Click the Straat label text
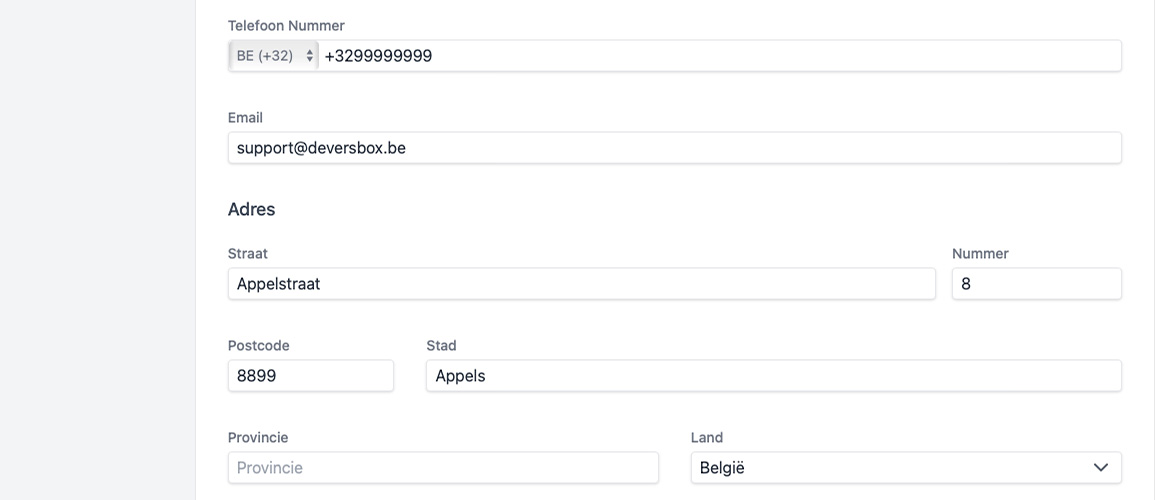Image resolution: width=1155 pixels, height=500 pixels. click(248, 254)
